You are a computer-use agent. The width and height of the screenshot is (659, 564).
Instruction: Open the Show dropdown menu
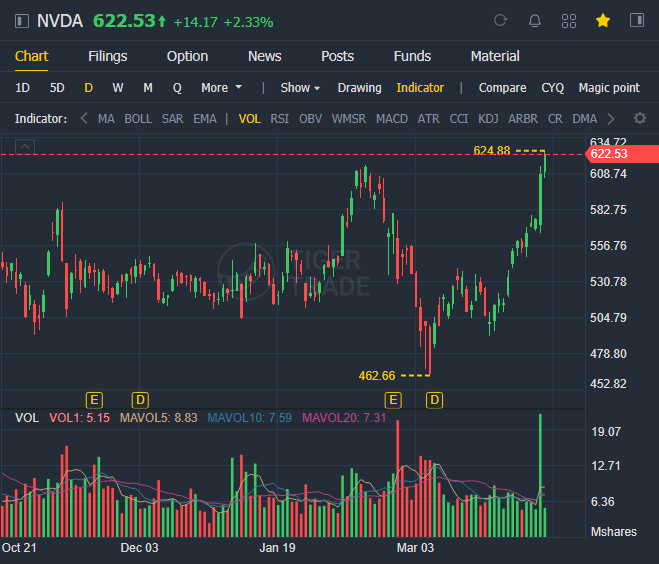click(300, 88)
